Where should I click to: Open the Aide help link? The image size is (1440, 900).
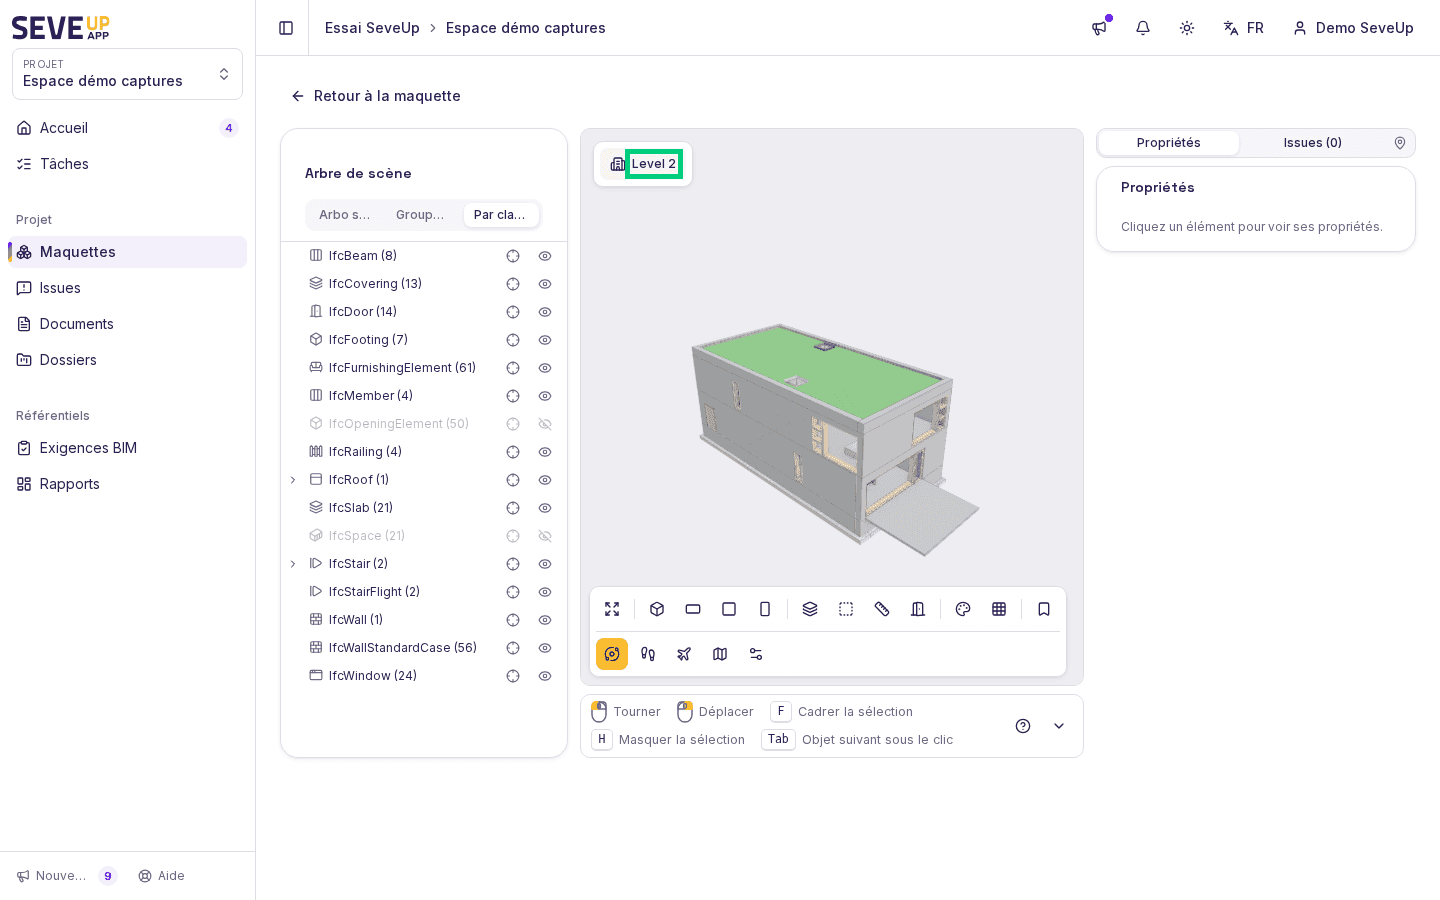click(161, 876)
